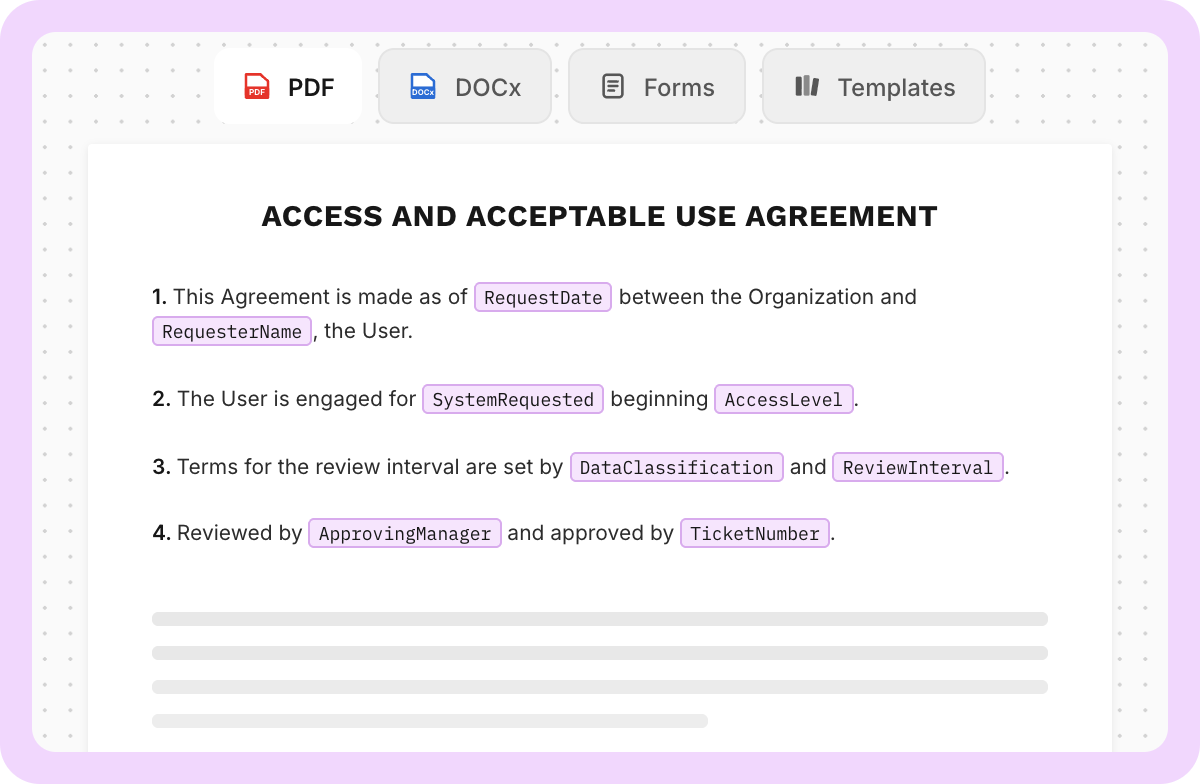Click the text "This Agreement is made as of"
Viewport: 1200px width, 784px height.
click(x=320, y=297)
